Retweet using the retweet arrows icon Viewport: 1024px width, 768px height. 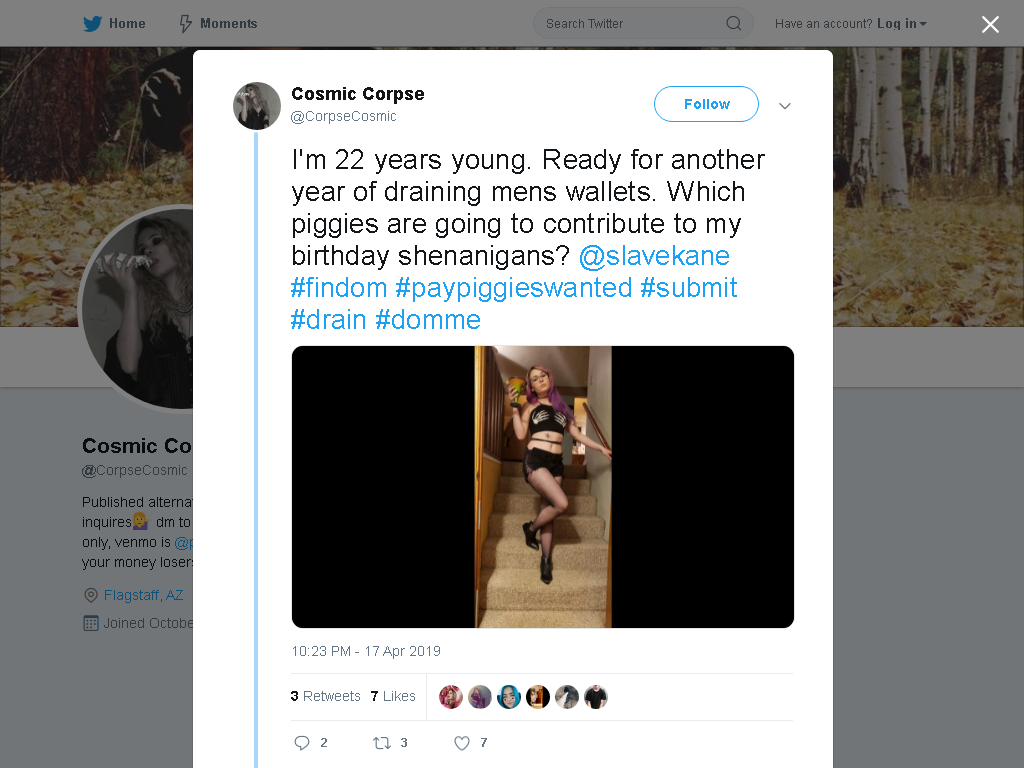381,743
